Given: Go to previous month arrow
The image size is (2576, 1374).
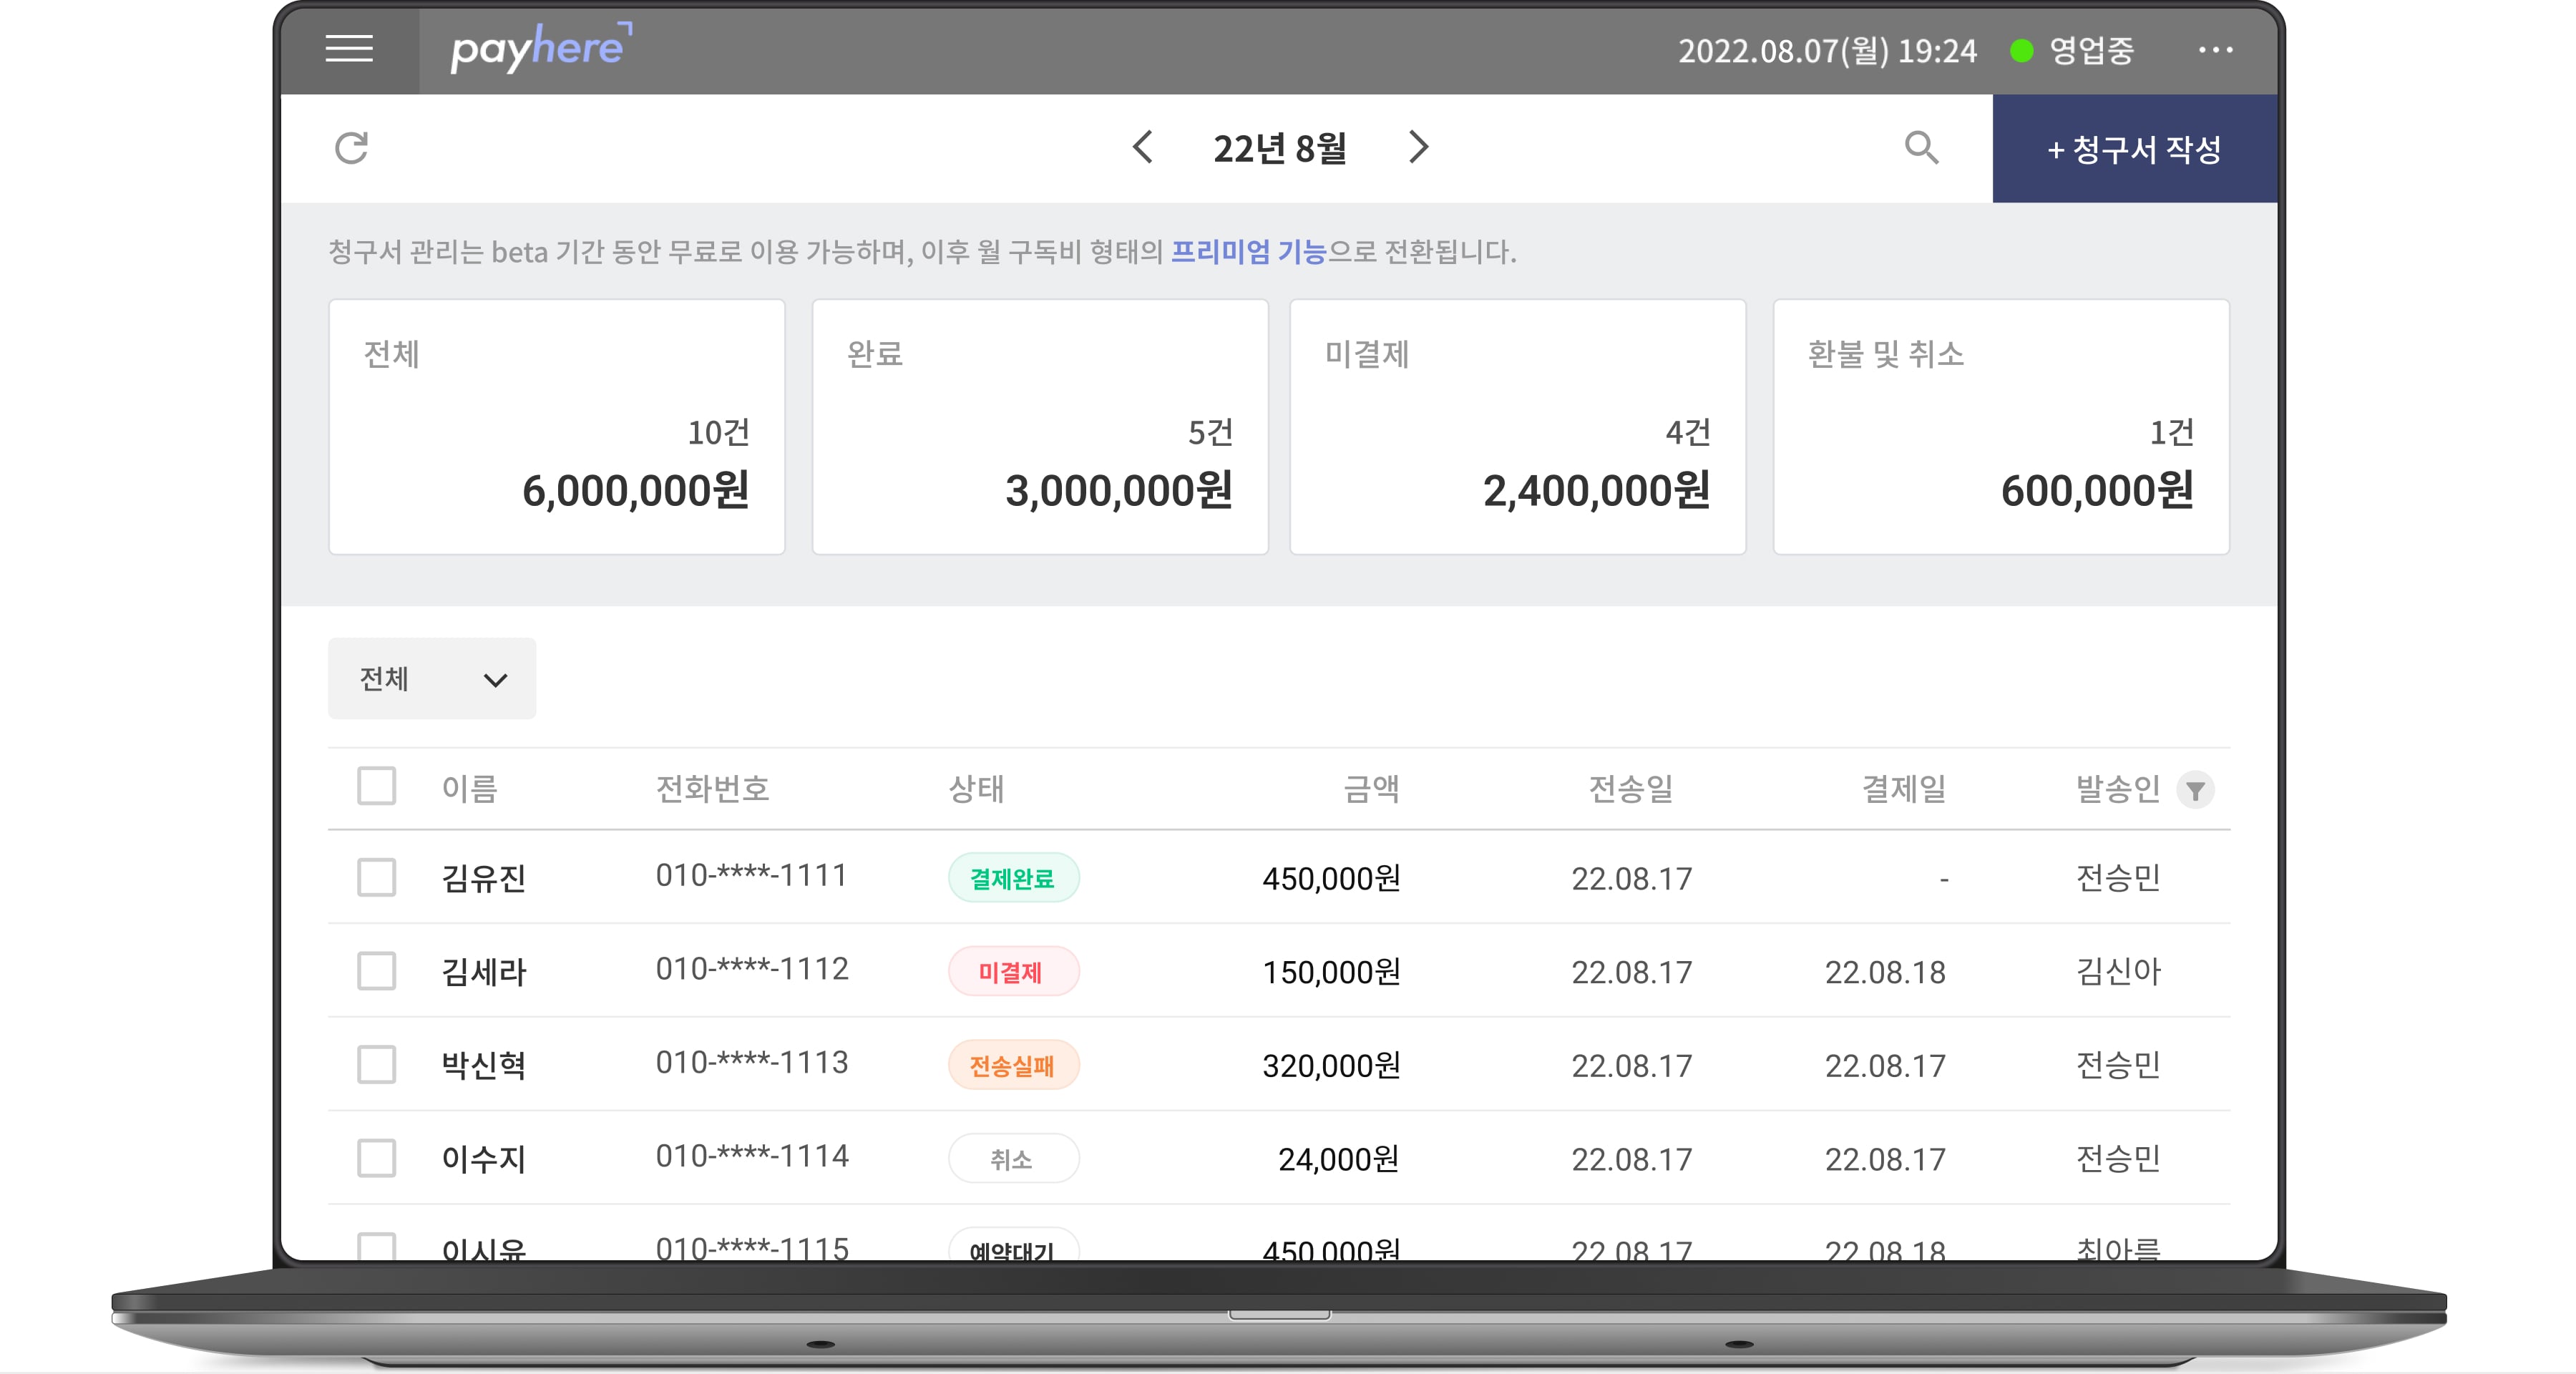Looking at the screenshot, I should point(1142,147).
